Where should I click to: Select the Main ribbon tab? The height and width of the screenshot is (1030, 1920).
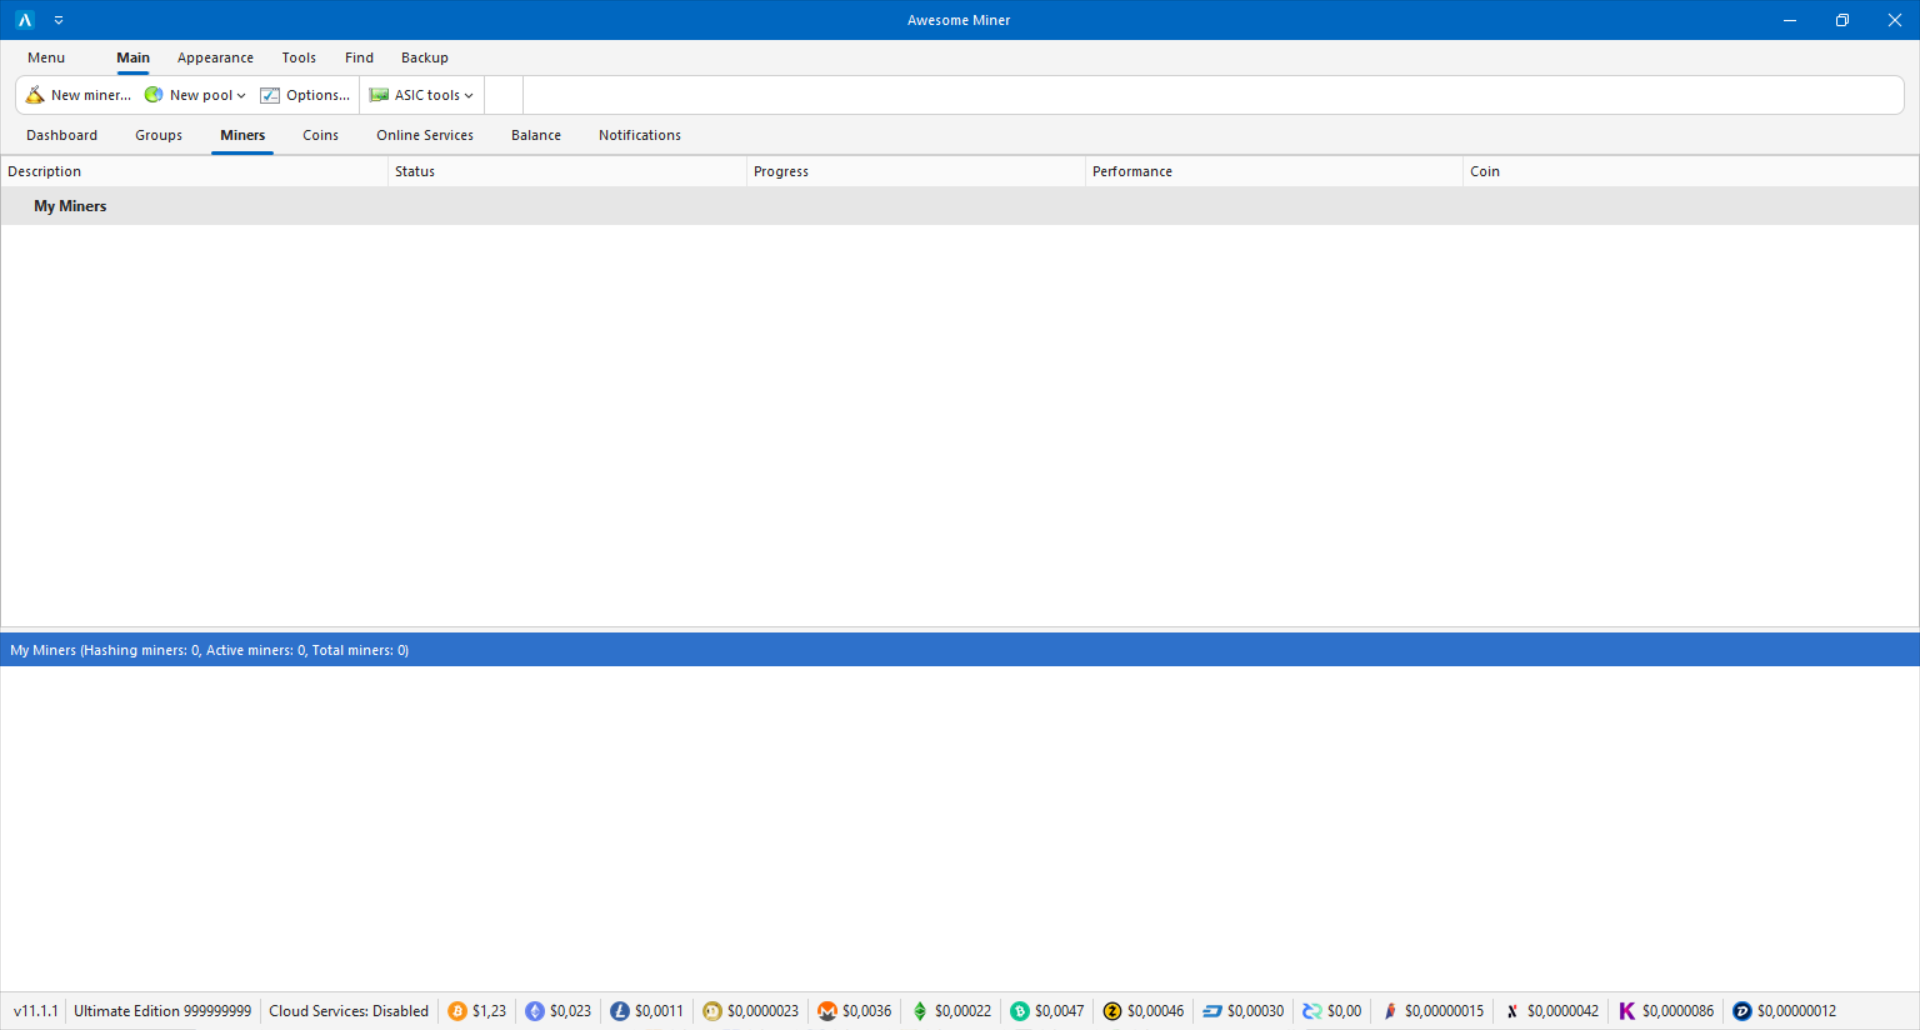point(133,58)
